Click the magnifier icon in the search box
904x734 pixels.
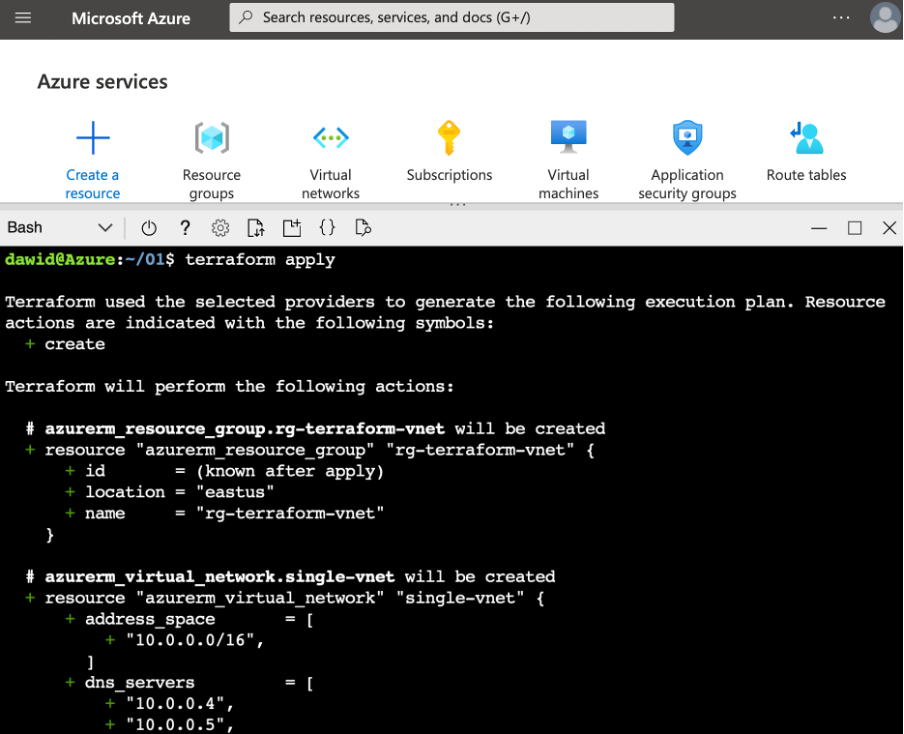tap(246, 17)
